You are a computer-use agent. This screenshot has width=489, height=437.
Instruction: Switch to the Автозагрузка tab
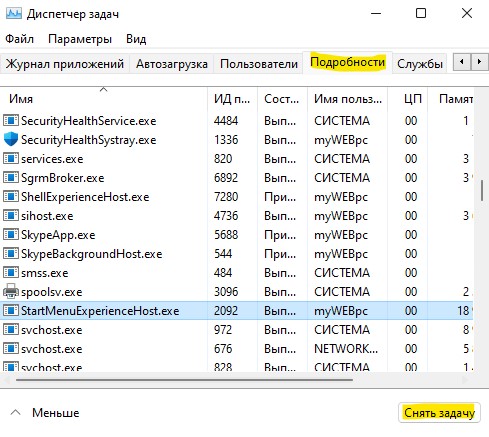tap(172, 63)
